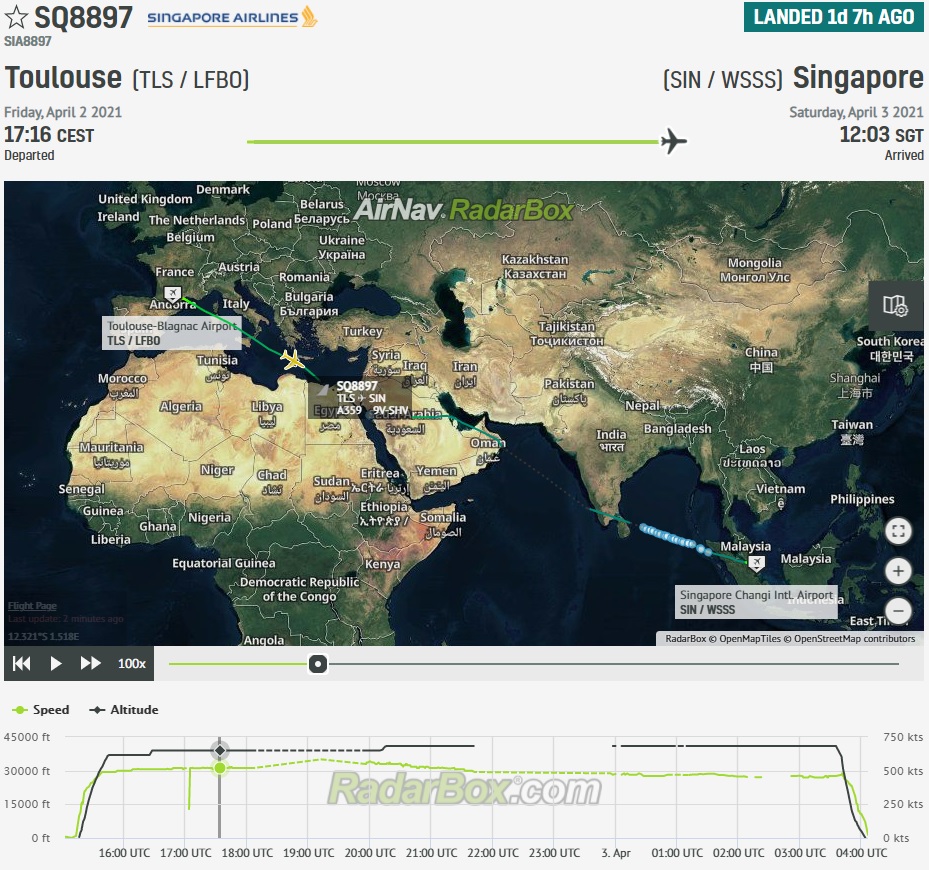Open the OpenStreetMap contributors link
The image size is (929, 870).
pyautogui.click(x=854, y=638)
